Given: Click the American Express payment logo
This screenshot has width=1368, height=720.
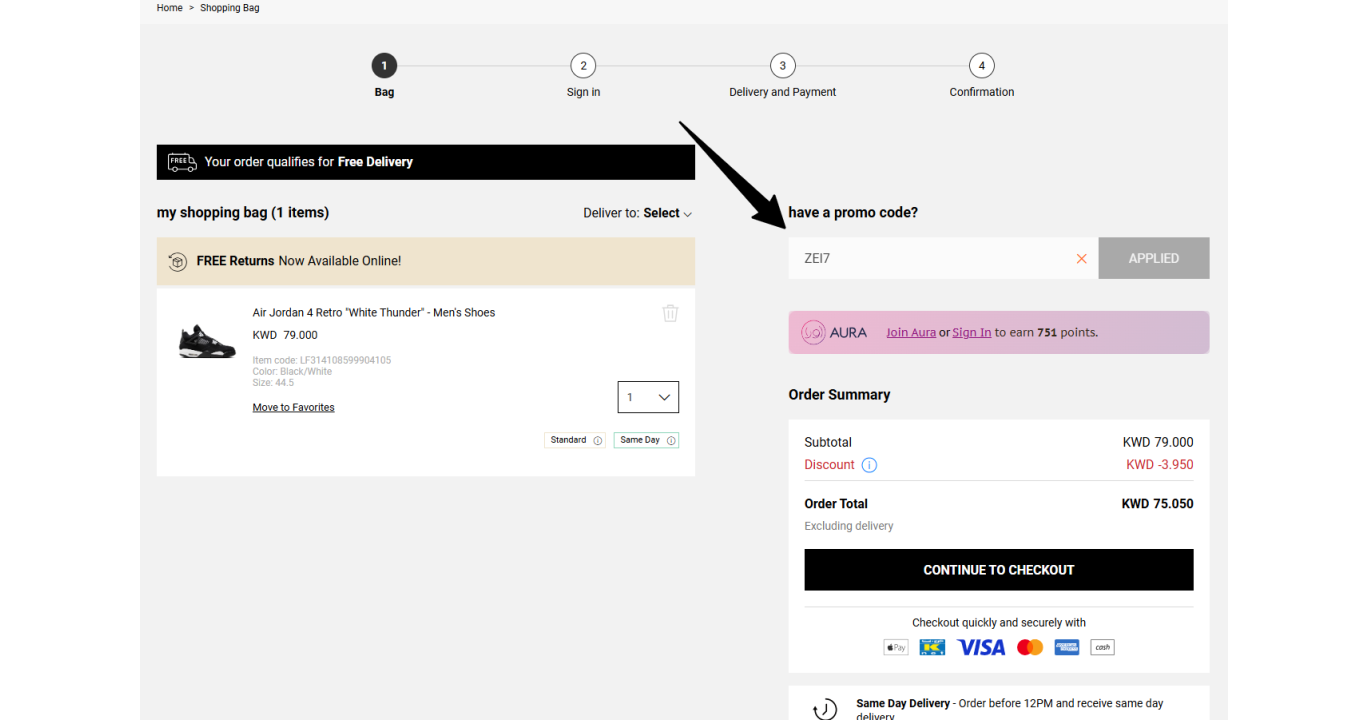Looking at the screenshot, I should 1067,648.
